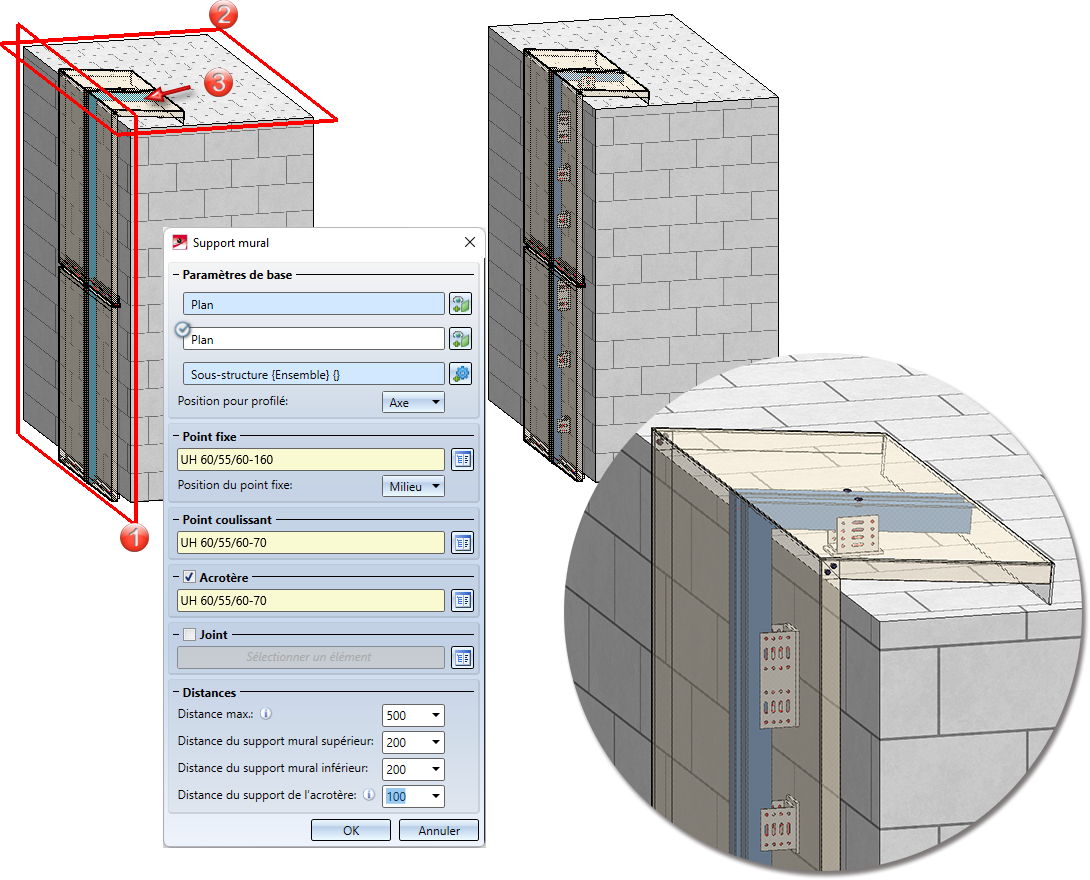Close the Support mural dialog
The width and height of the screenshot is (1090, 880).
tap(470, 242)
